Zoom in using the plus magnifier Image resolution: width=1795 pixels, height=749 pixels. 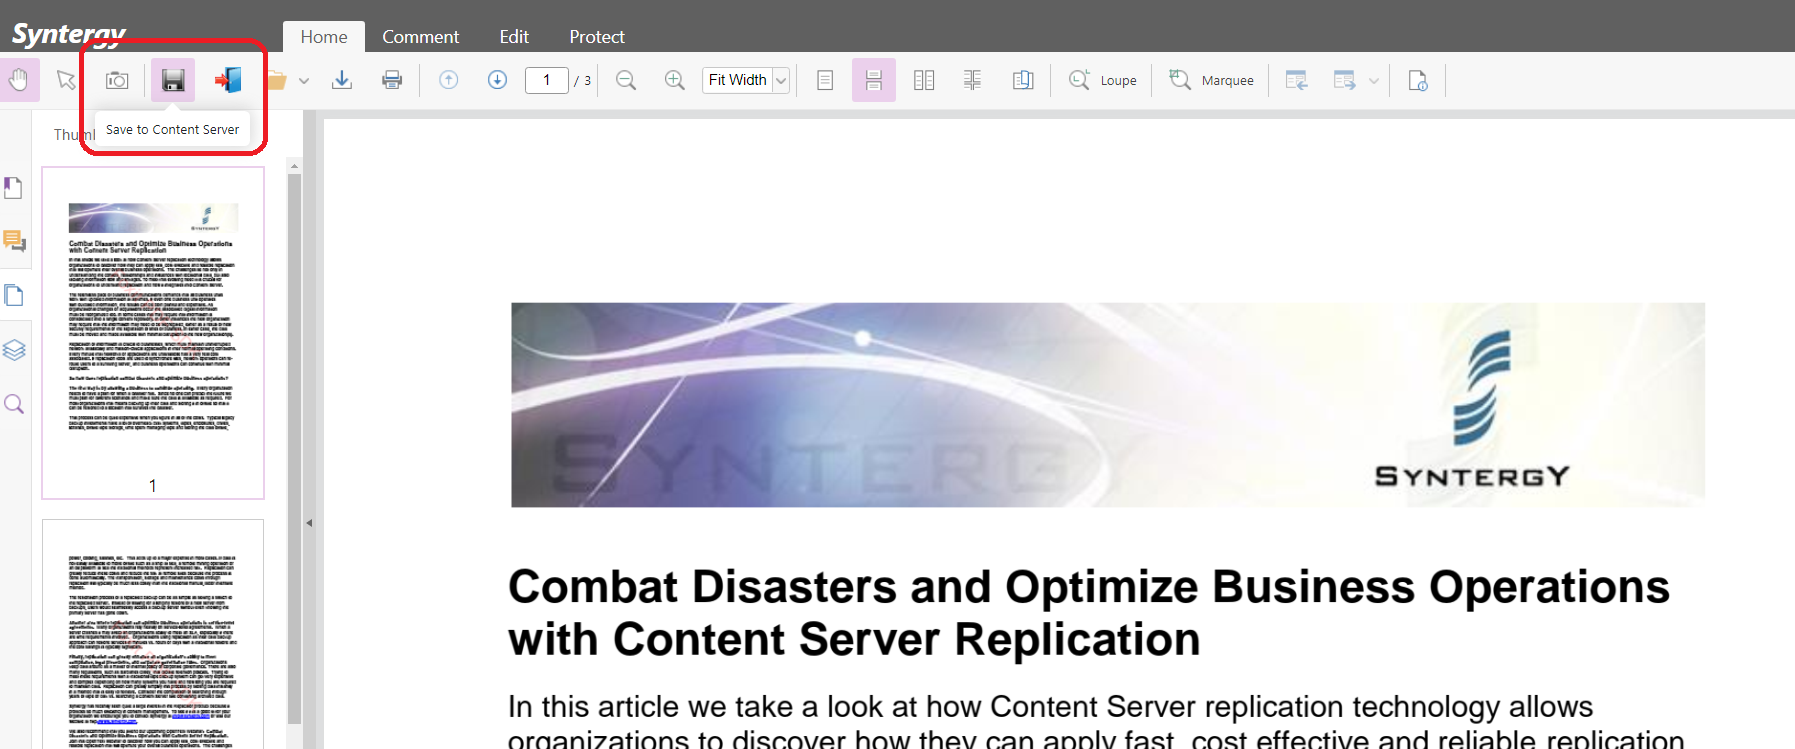tap(675, 80)
